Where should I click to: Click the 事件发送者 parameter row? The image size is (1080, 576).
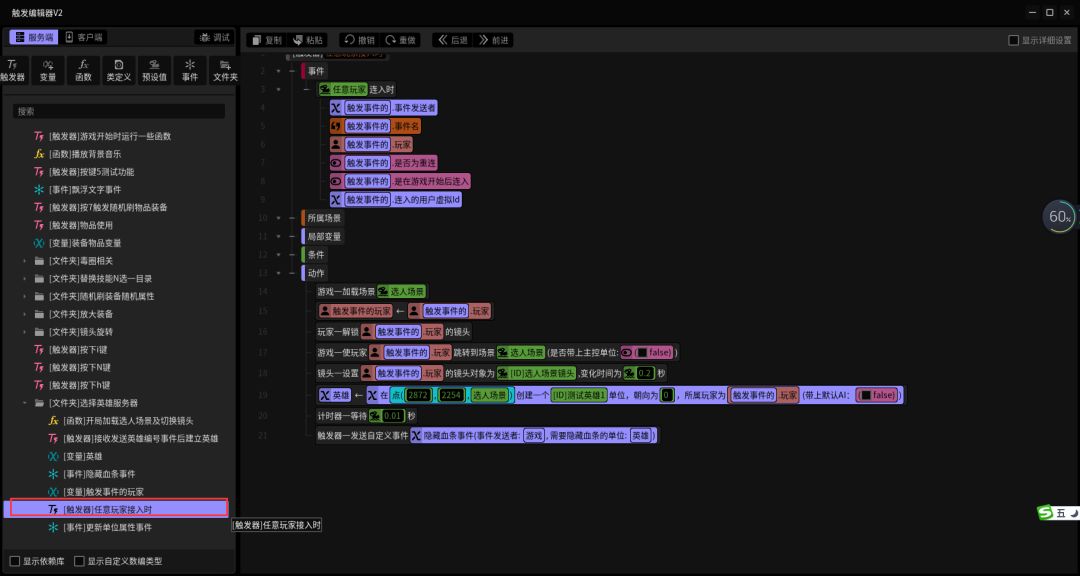pyautogui.click(x=383, y=107)
